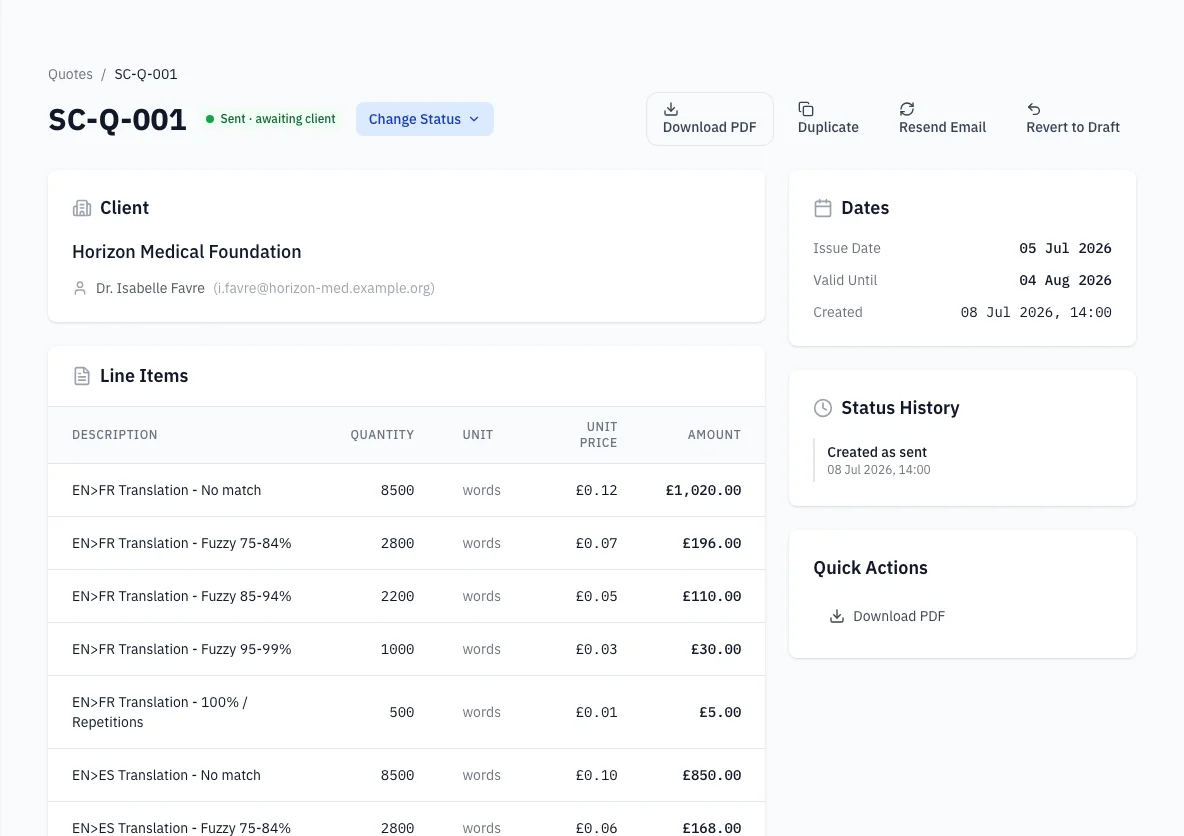Click the calendar icon beside Dates
The height and width of the screenshot is (836, 1184).
(823, 208)
